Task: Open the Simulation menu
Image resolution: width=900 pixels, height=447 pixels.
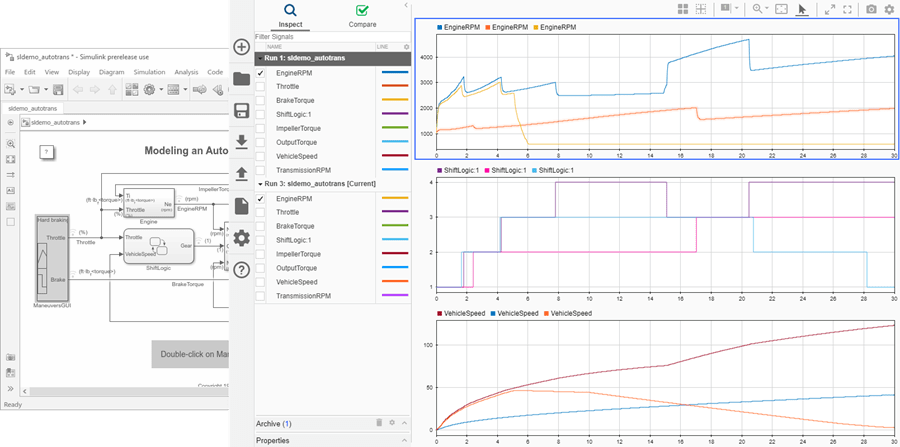Action: [150, 72]
